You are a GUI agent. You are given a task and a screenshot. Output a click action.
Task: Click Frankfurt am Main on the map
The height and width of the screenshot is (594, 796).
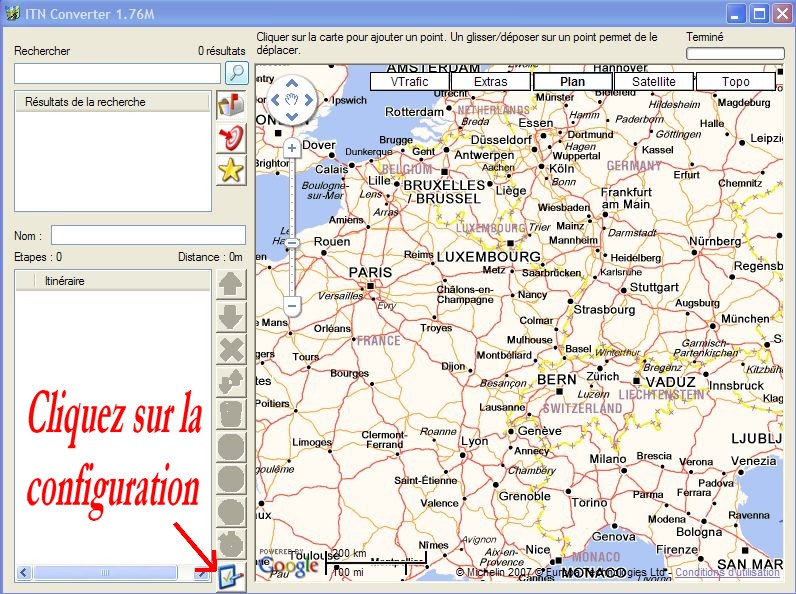pyautogui.click(x=626, y=198)
